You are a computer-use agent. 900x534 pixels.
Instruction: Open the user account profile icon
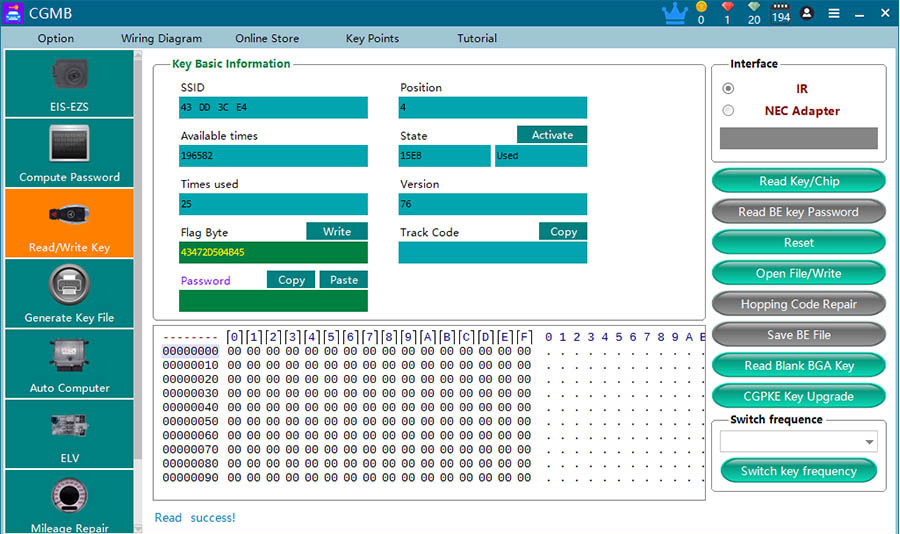tap(807, 14)
